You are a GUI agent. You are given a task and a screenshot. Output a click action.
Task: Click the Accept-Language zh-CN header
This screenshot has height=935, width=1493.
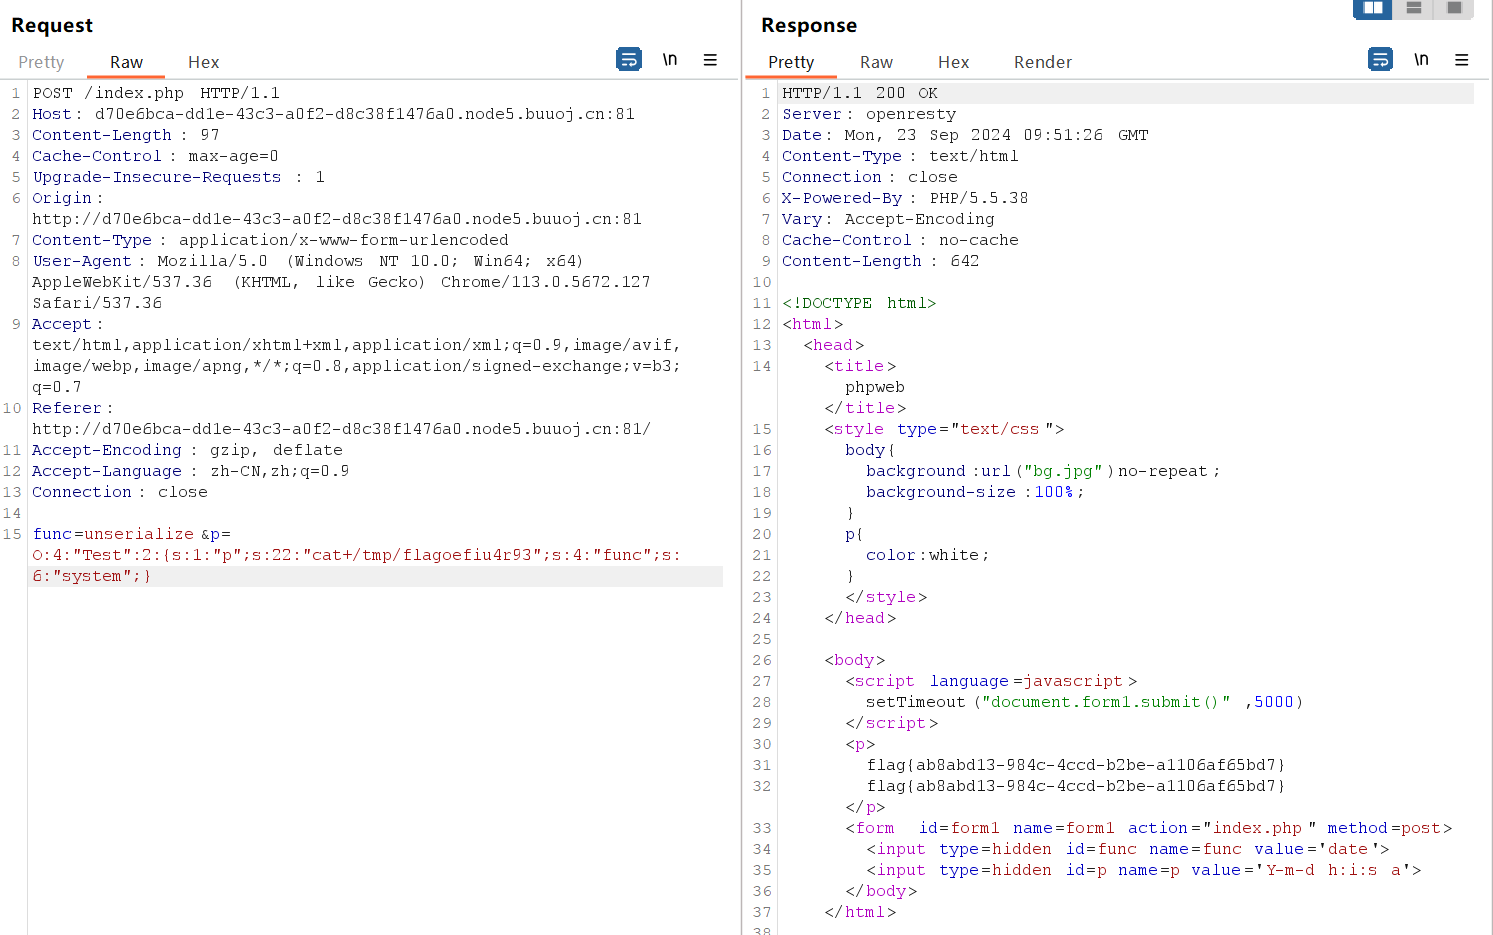(190, 471)
